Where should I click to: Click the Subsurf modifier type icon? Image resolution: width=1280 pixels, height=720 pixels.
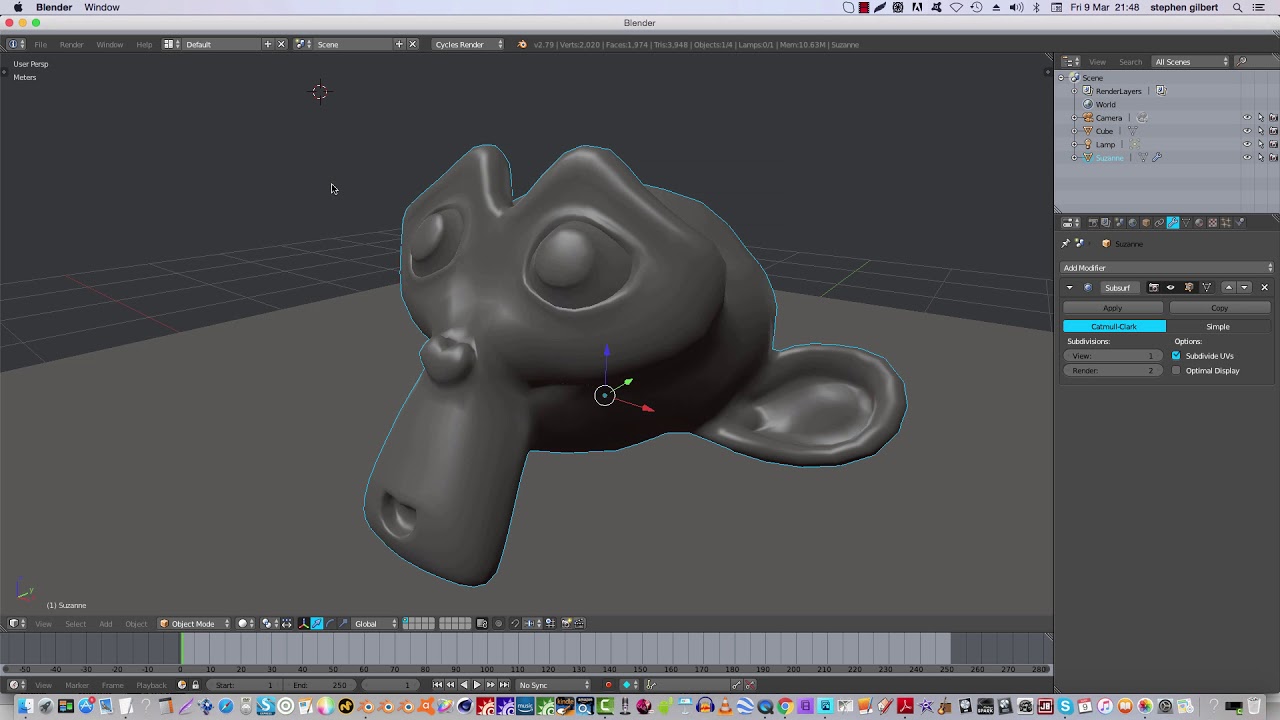[x=1088, y=287]
